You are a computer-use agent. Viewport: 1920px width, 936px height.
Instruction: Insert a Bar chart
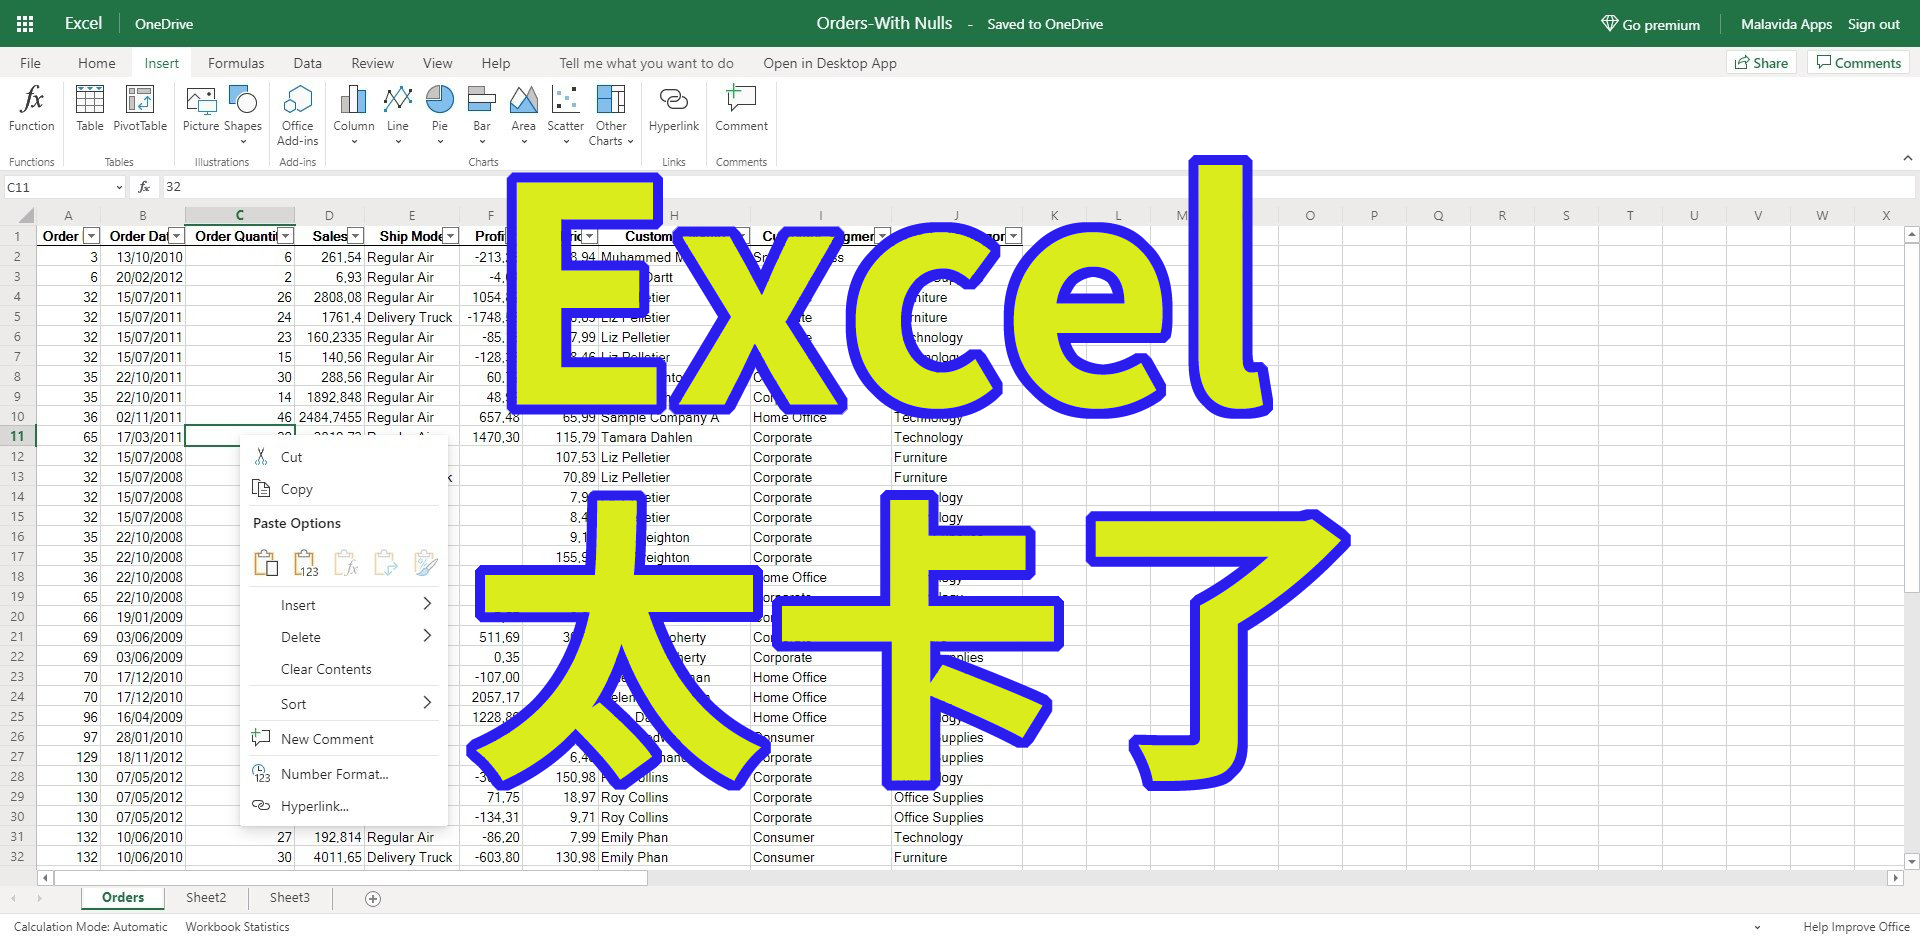[482, 114]
